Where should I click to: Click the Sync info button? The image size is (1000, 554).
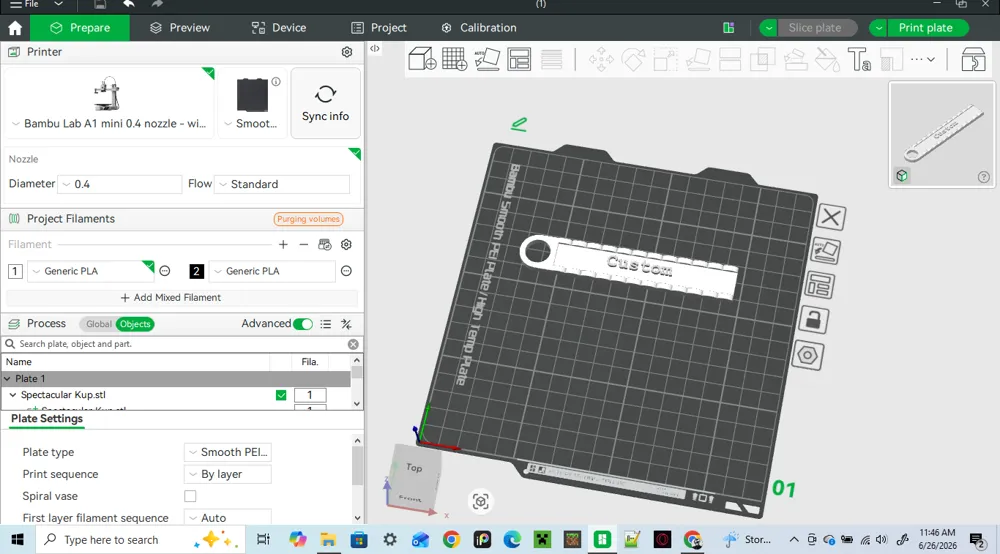tap(325, 103)
